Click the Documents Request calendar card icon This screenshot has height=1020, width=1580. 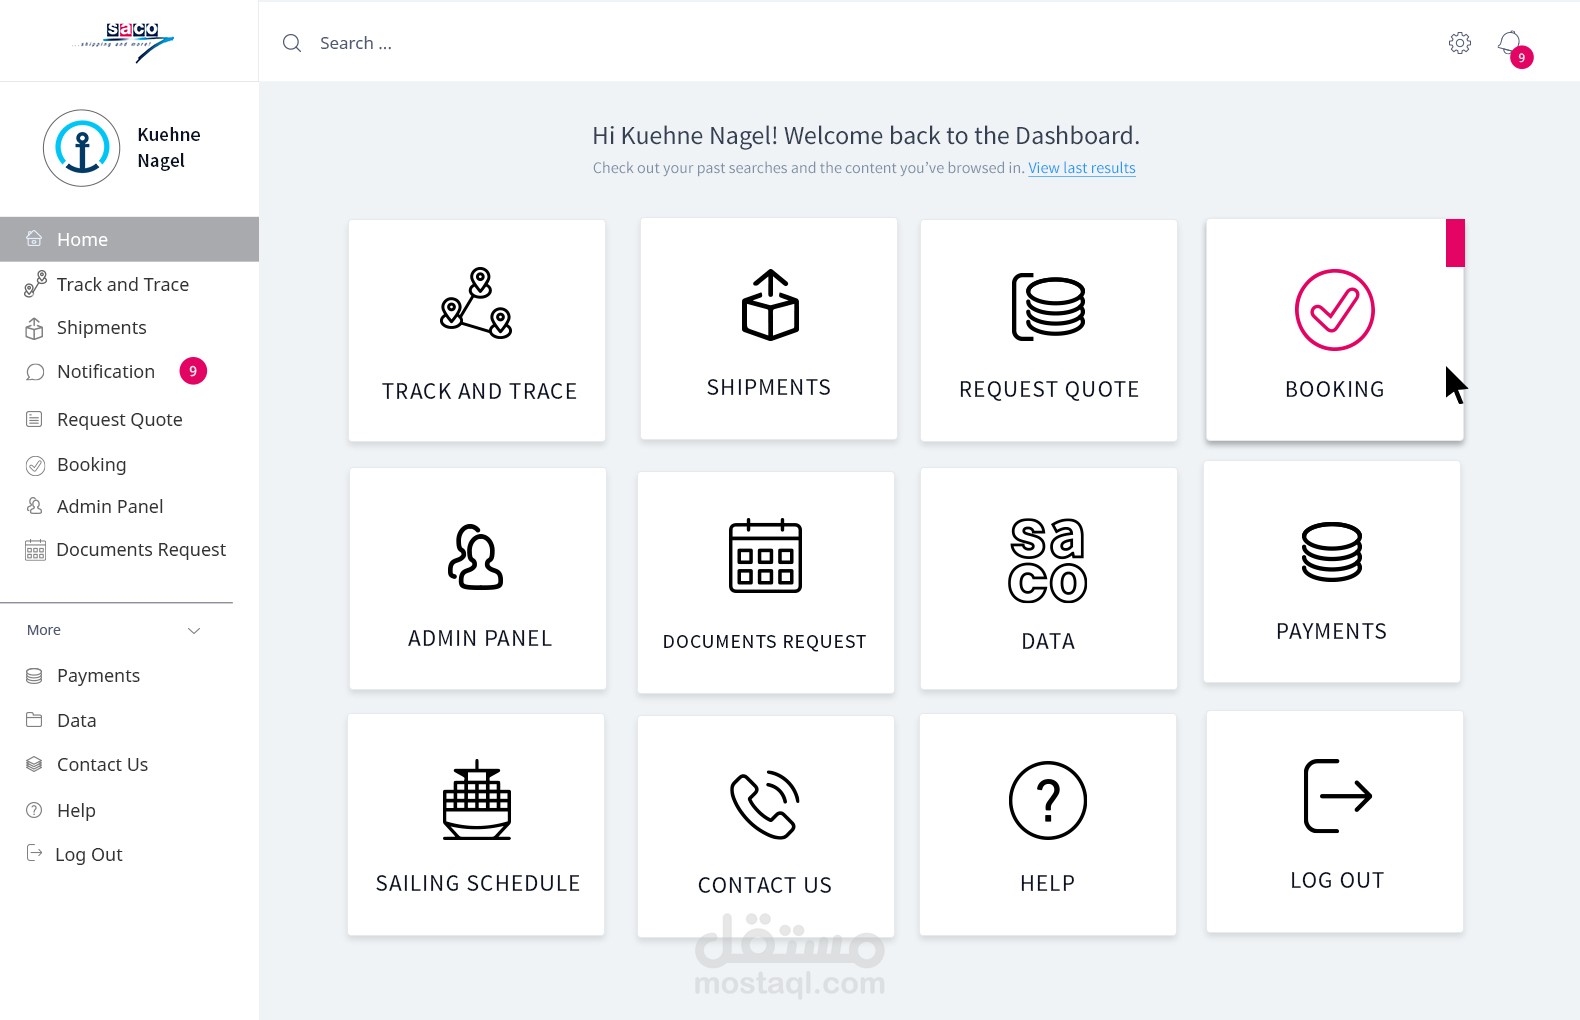765,556
